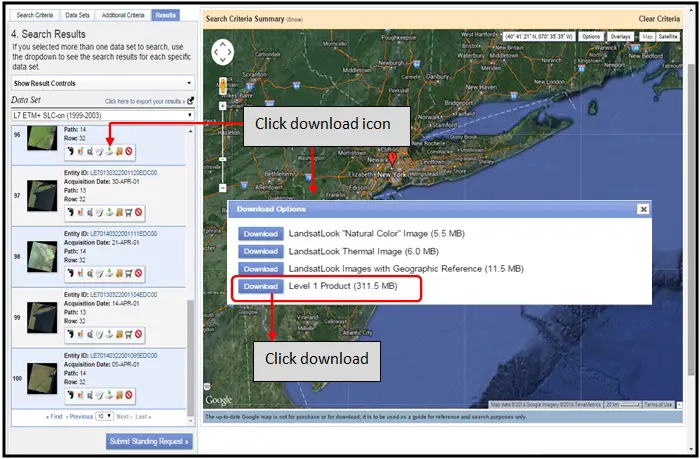
Task: Switch map to Satellite view
Action: coord(668,37)
